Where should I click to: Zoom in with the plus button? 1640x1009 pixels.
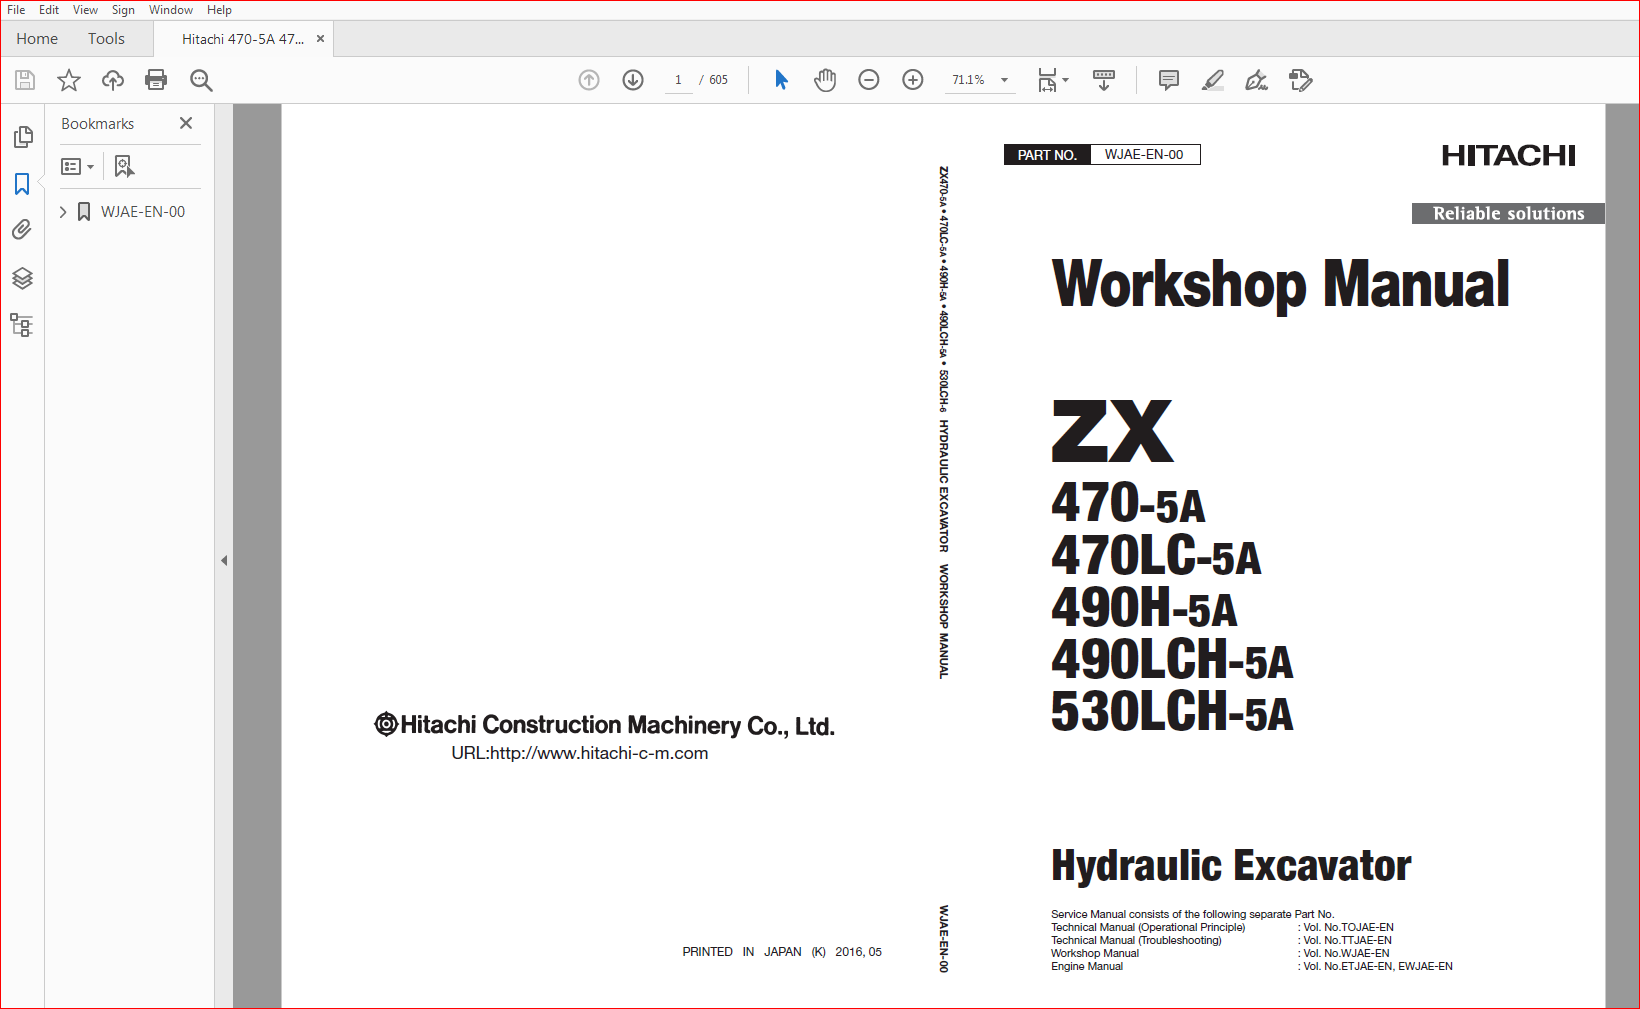pos(913,80)
